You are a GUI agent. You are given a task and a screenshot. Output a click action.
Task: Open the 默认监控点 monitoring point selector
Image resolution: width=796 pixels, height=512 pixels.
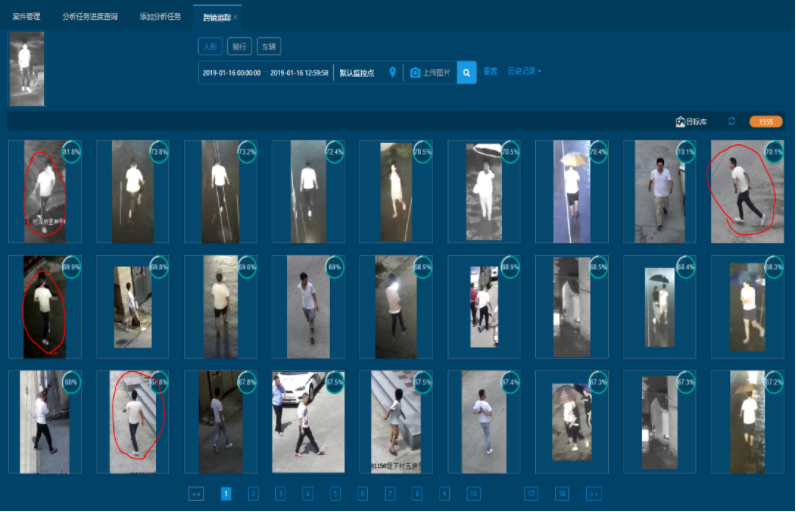point(358,73)
